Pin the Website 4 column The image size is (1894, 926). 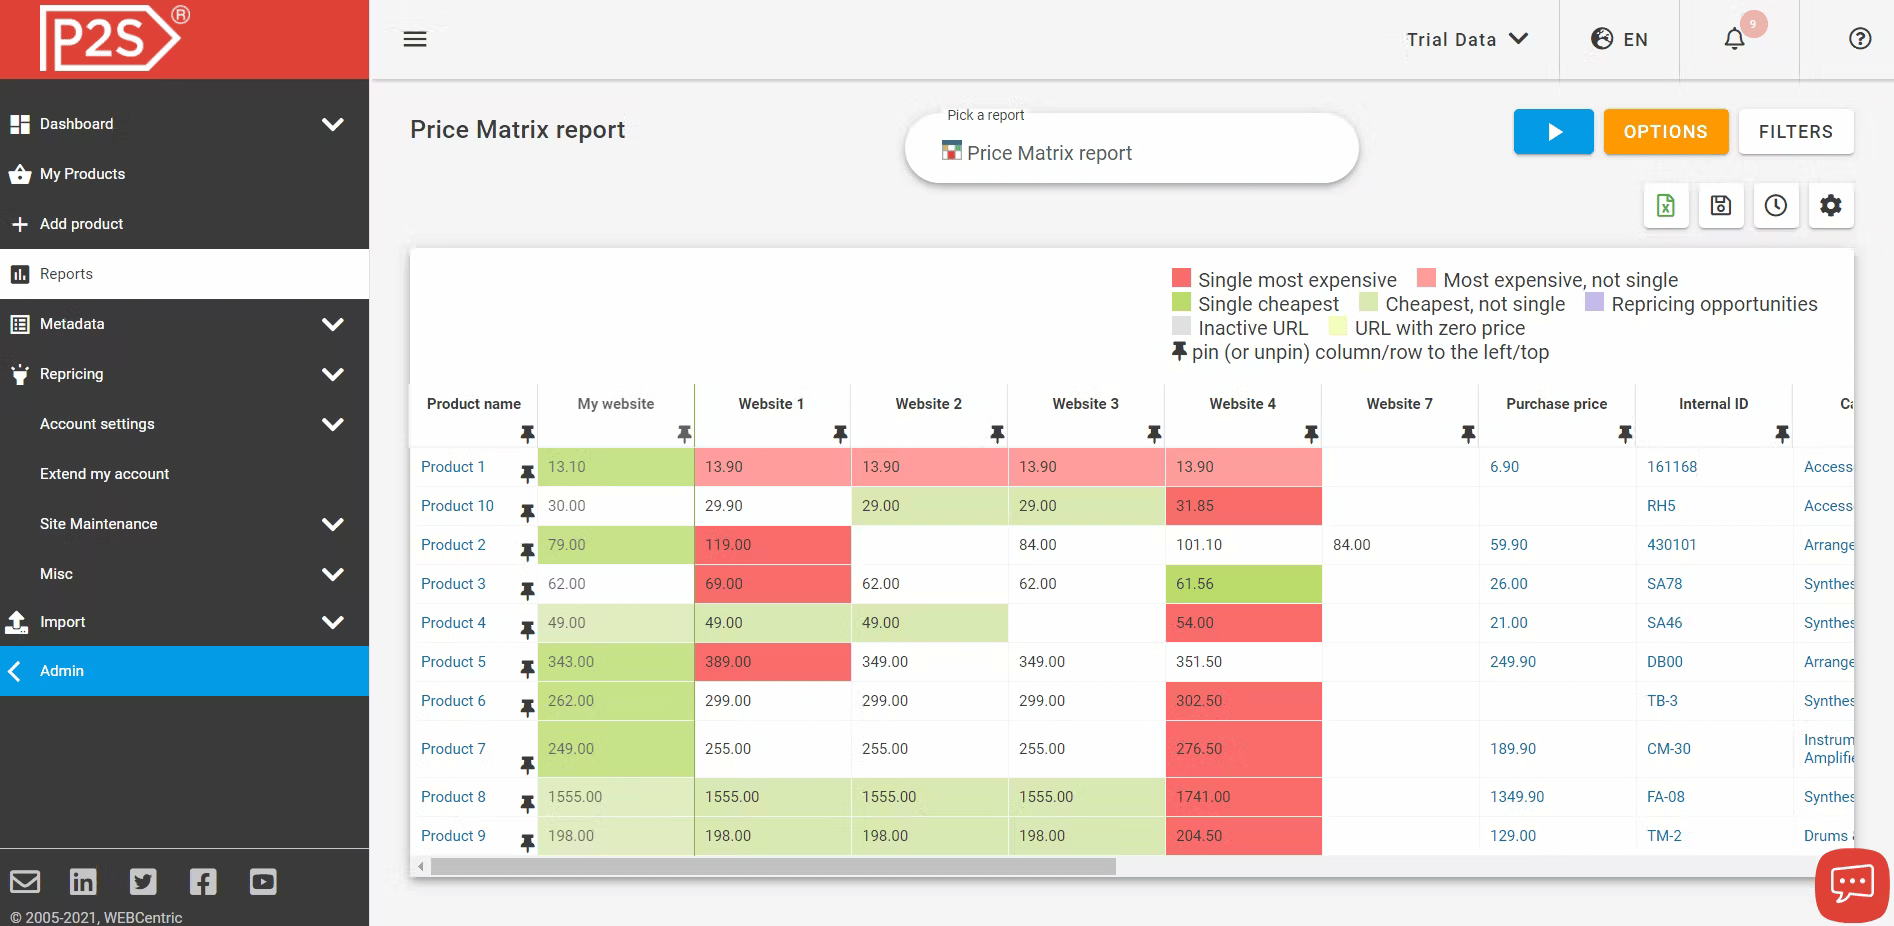tap(1311, 433)
